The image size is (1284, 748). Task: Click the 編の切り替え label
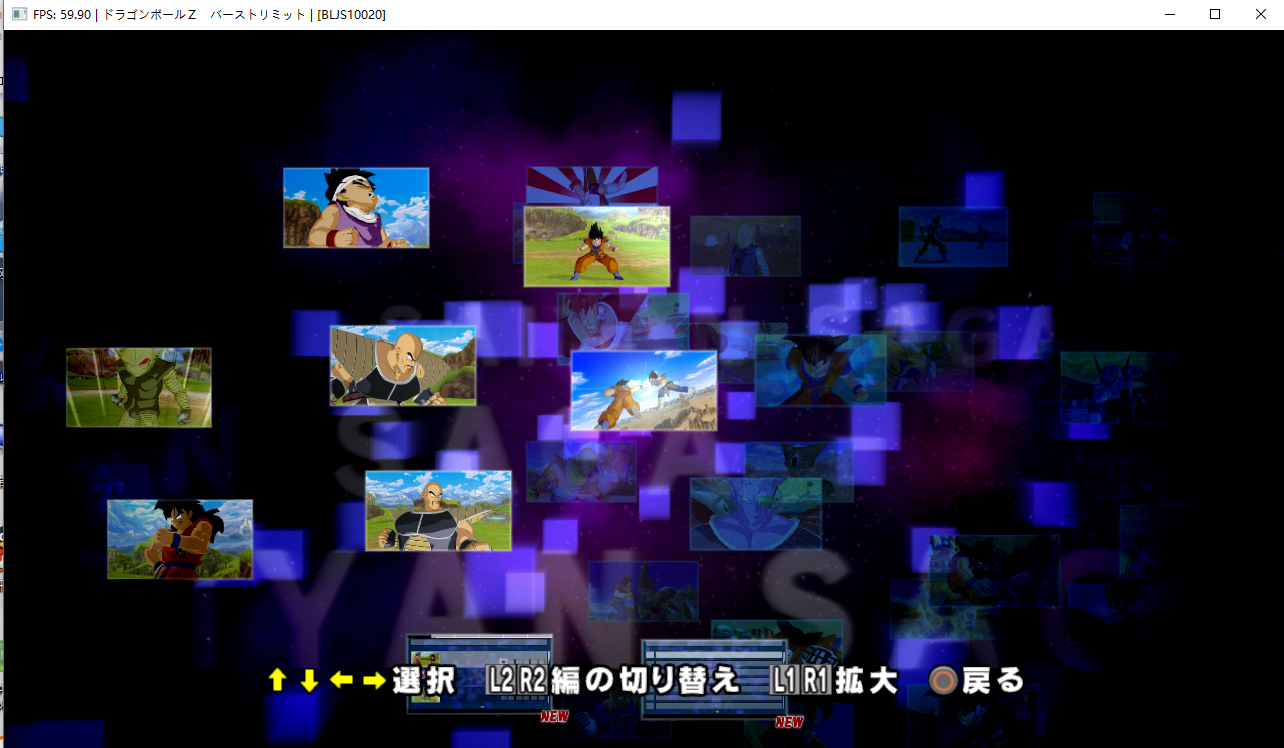[646, 681]
